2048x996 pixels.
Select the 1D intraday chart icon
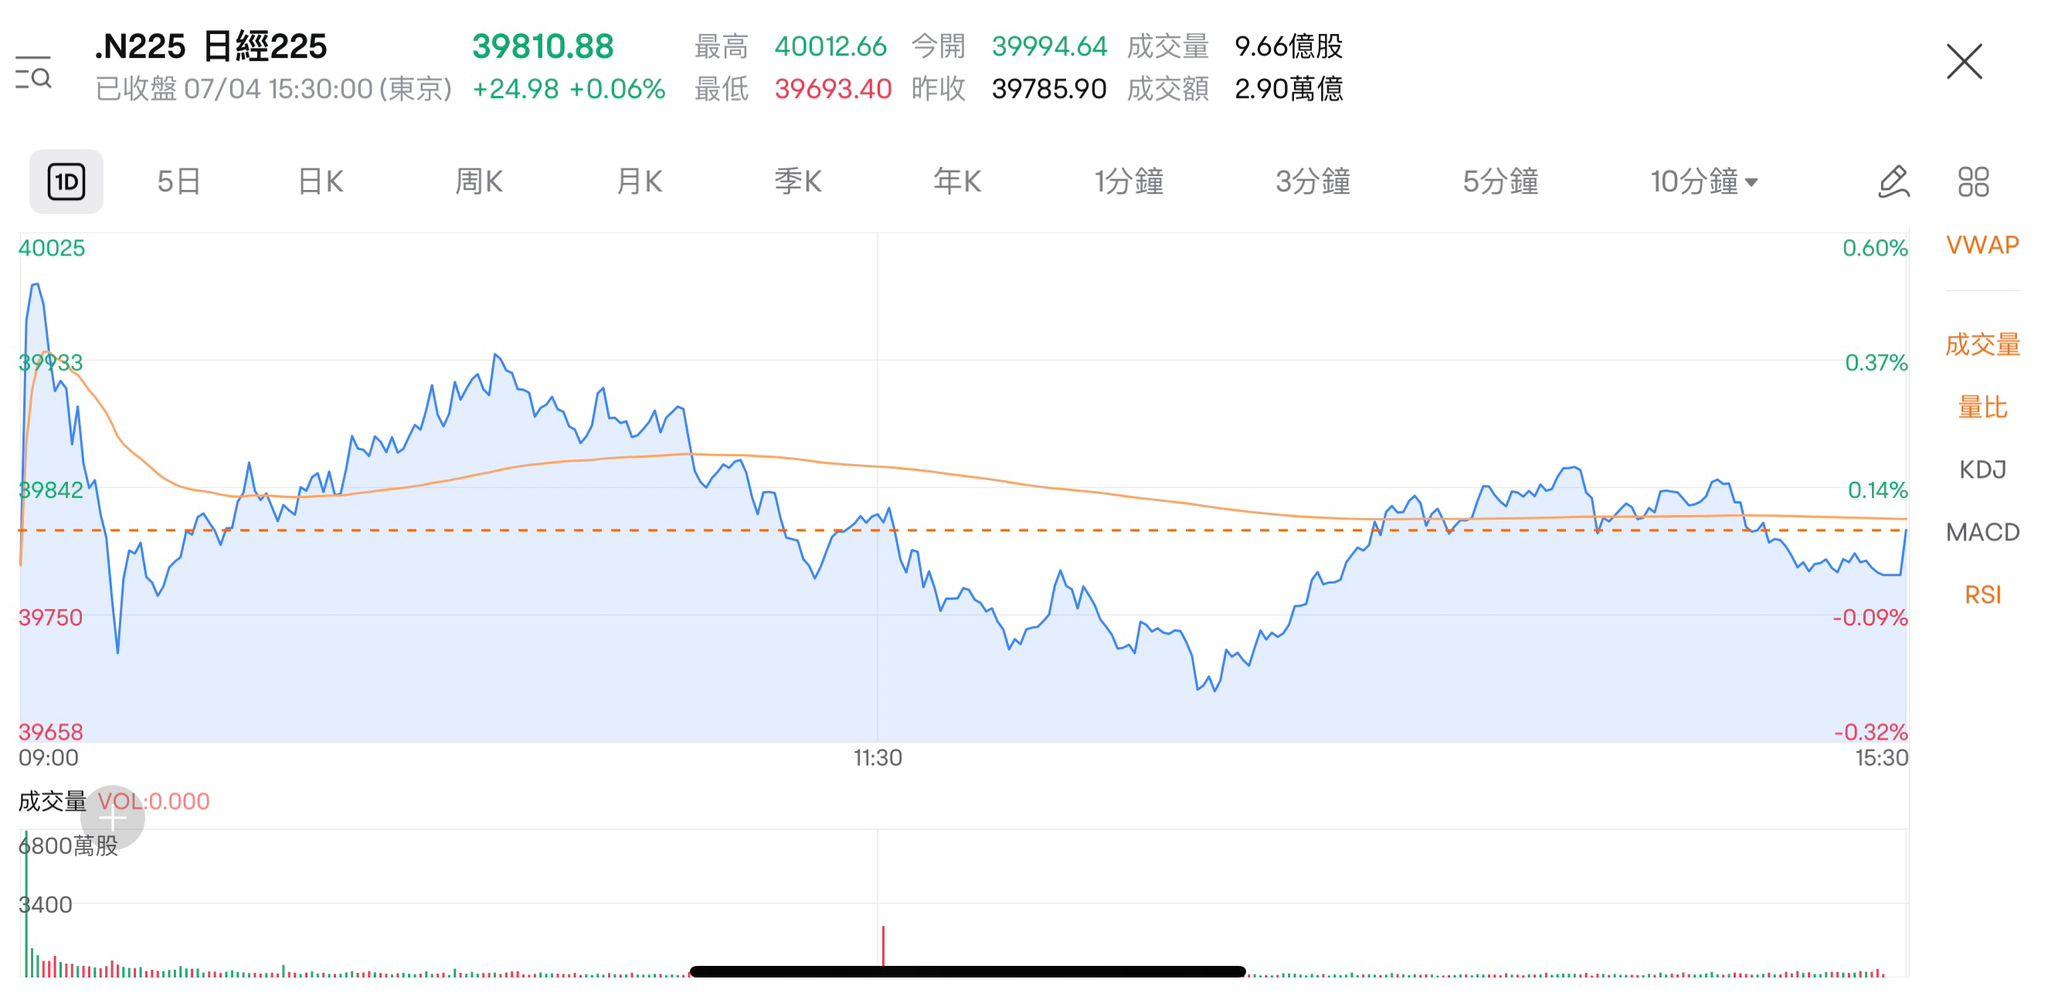66,182
